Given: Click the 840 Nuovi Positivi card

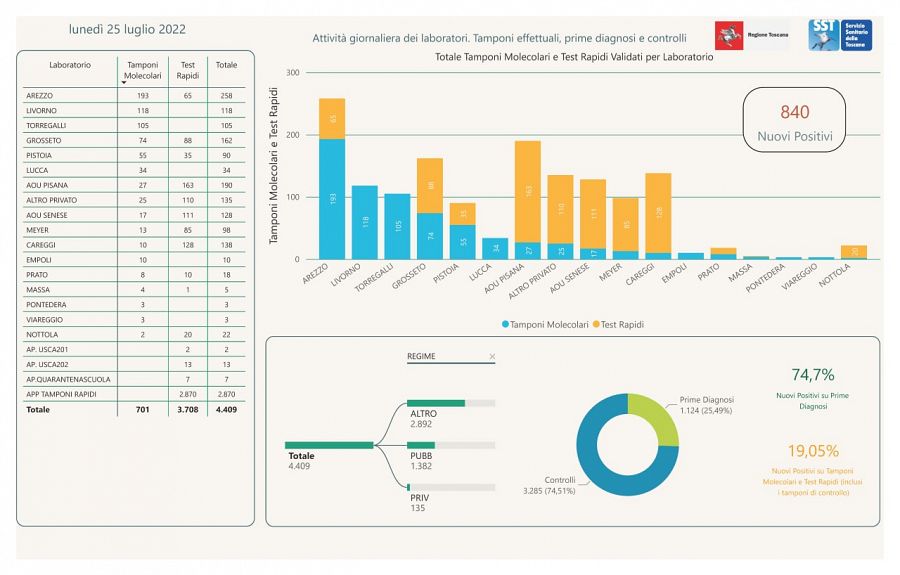Looking at the screenshot, I should (794, 120).
